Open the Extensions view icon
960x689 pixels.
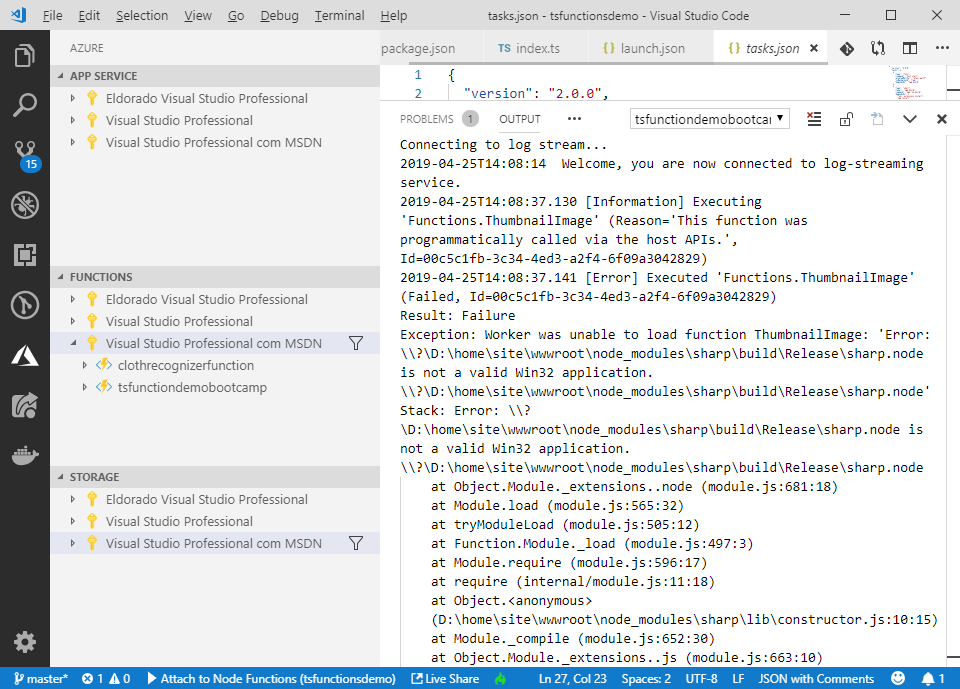point(24,255)
